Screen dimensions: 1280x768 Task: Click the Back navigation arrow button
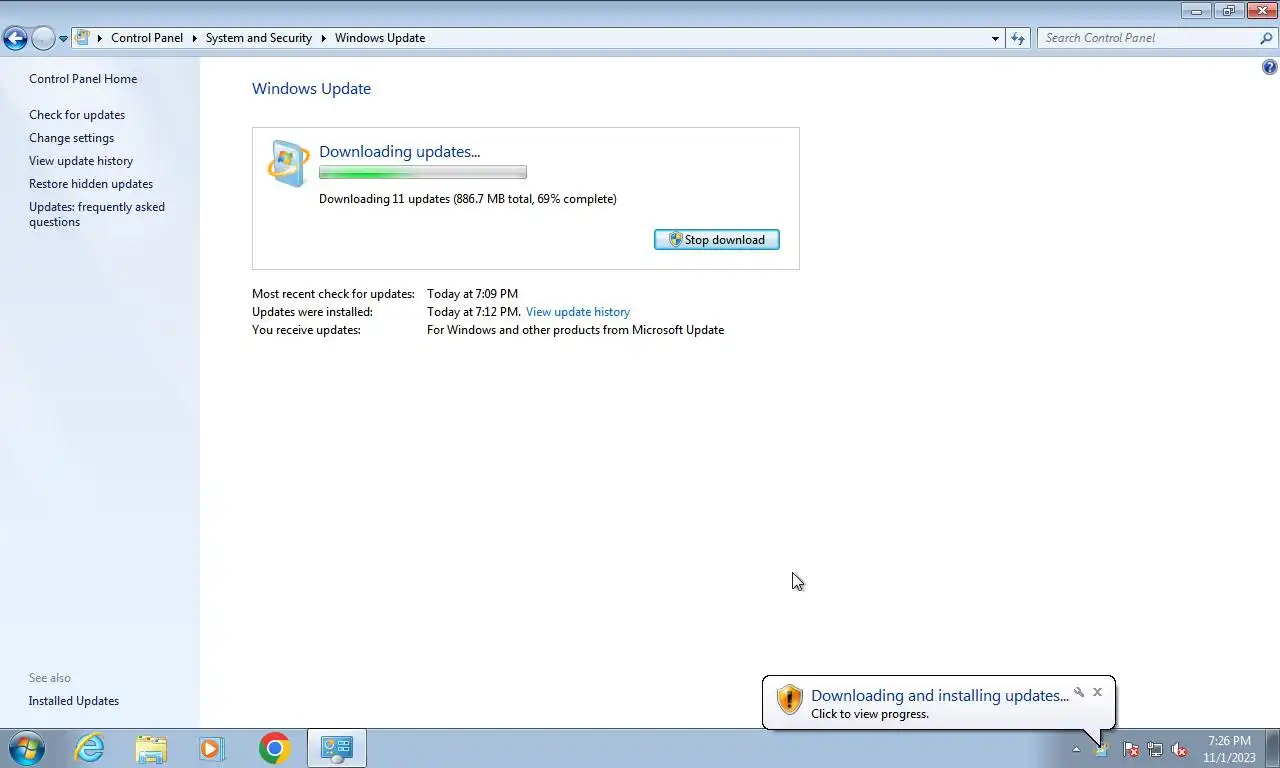click(15, 39)
